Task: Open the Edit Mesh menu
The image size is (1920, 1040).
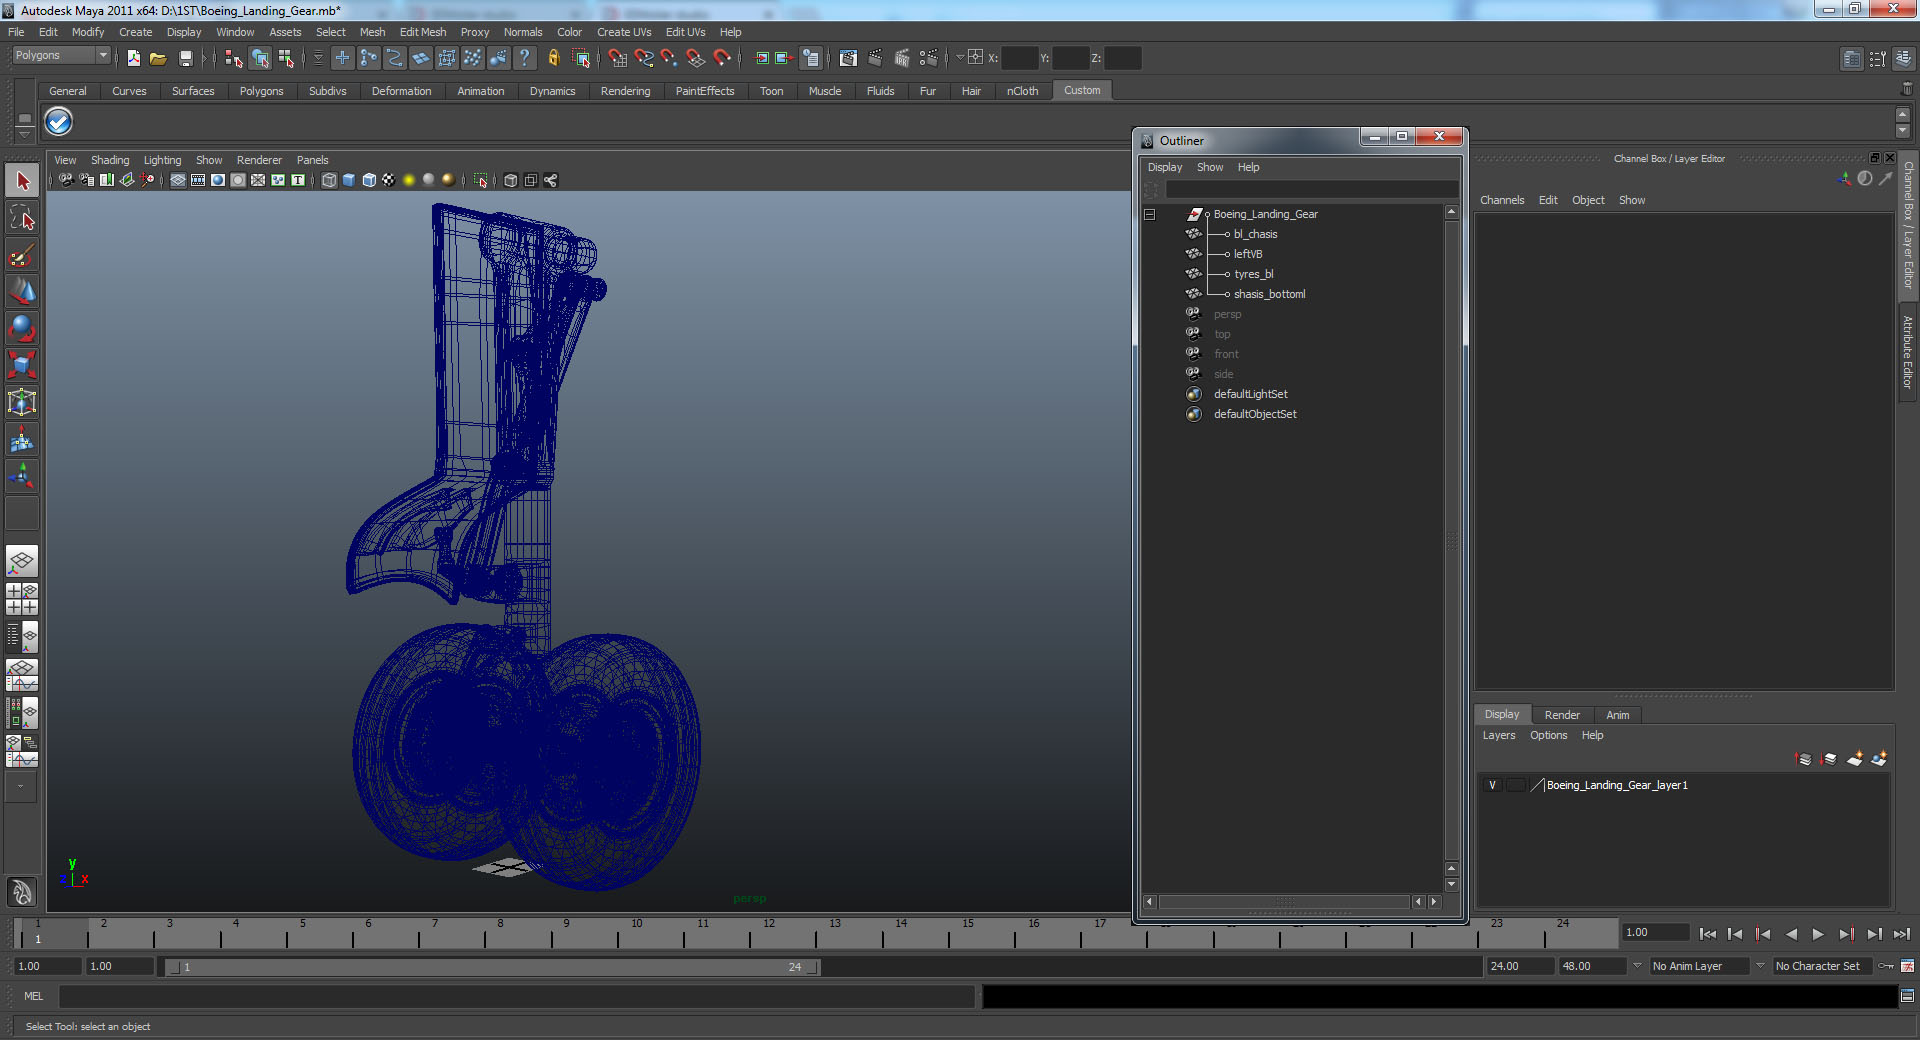Action: click(x=423, y=32)
